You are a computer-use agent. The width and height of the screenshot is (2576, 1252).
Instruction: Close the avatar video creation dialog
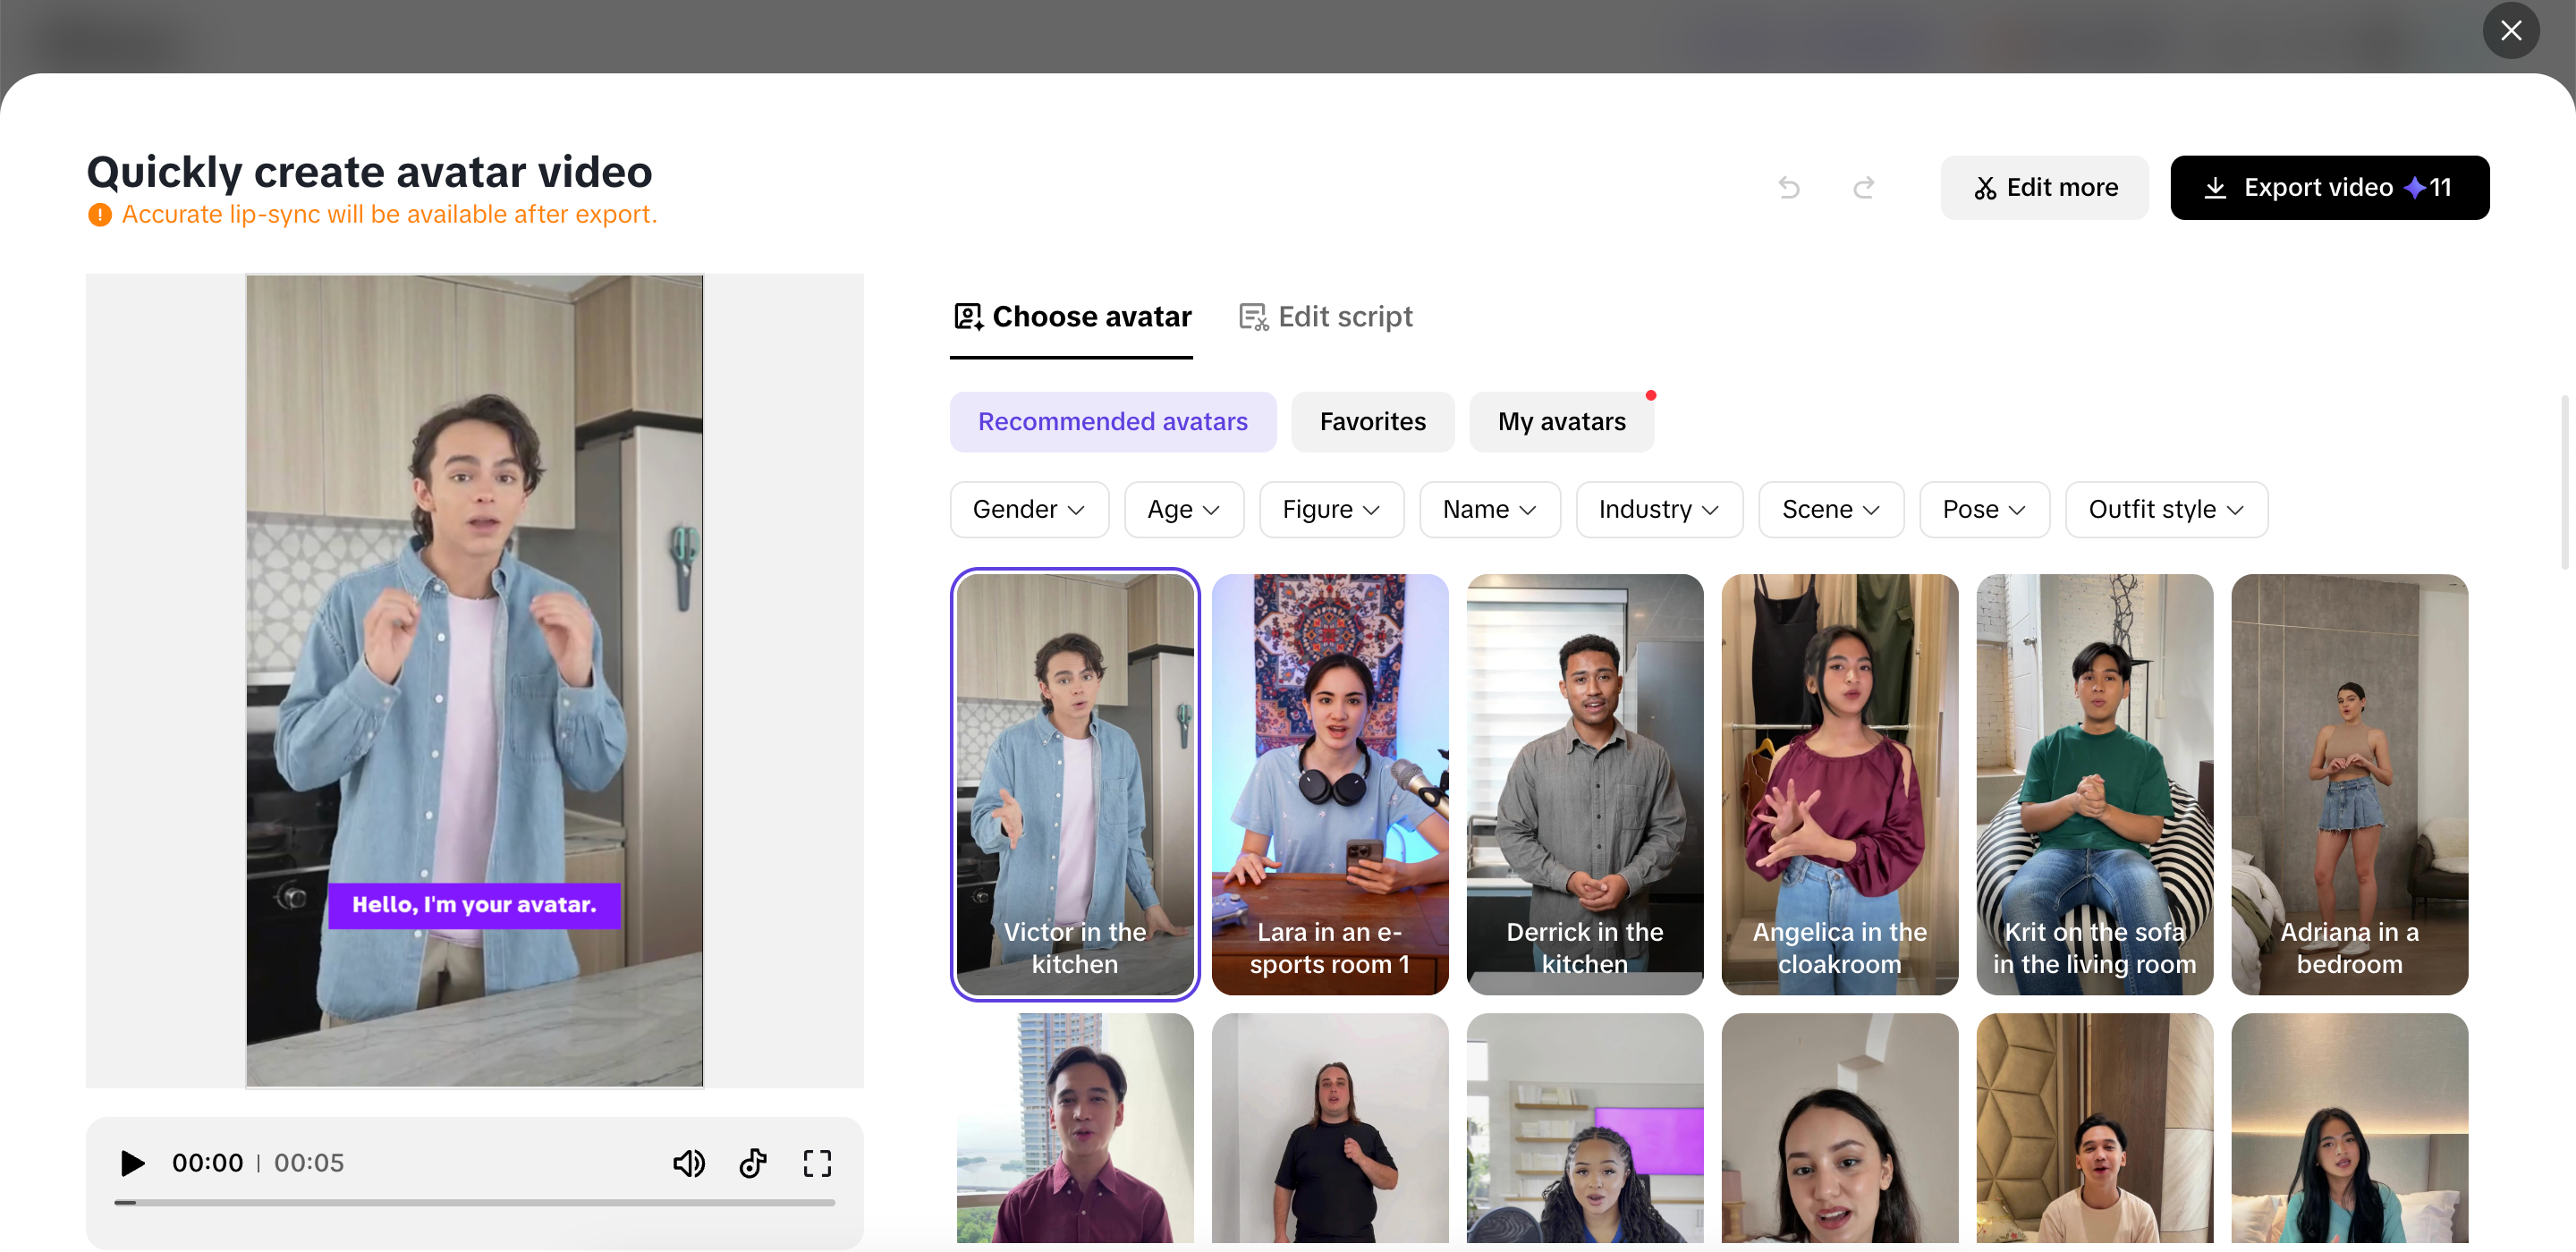tap(2511, 30)
